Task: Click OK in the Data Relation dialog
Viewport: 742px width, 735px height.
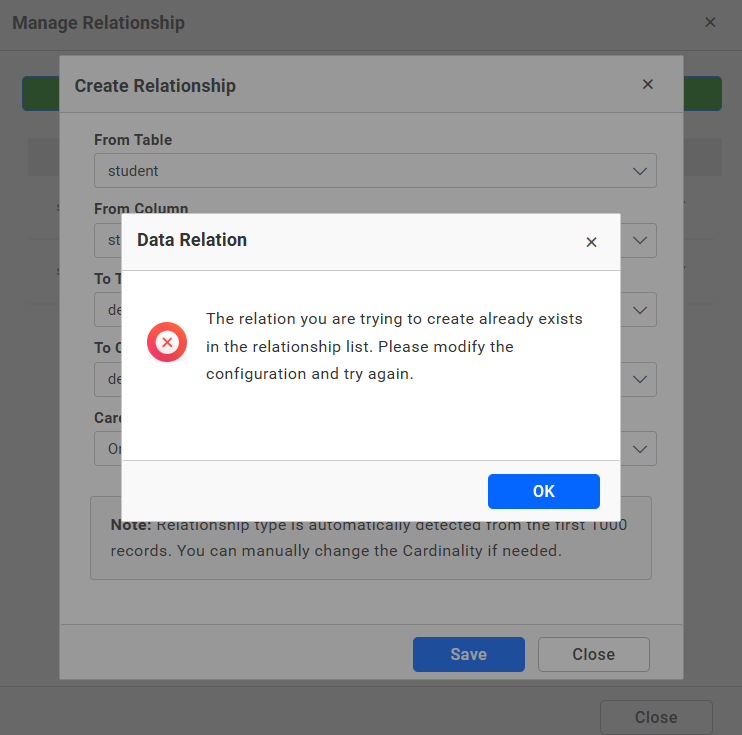Action: pyautogui.click(x=544, y=491)
